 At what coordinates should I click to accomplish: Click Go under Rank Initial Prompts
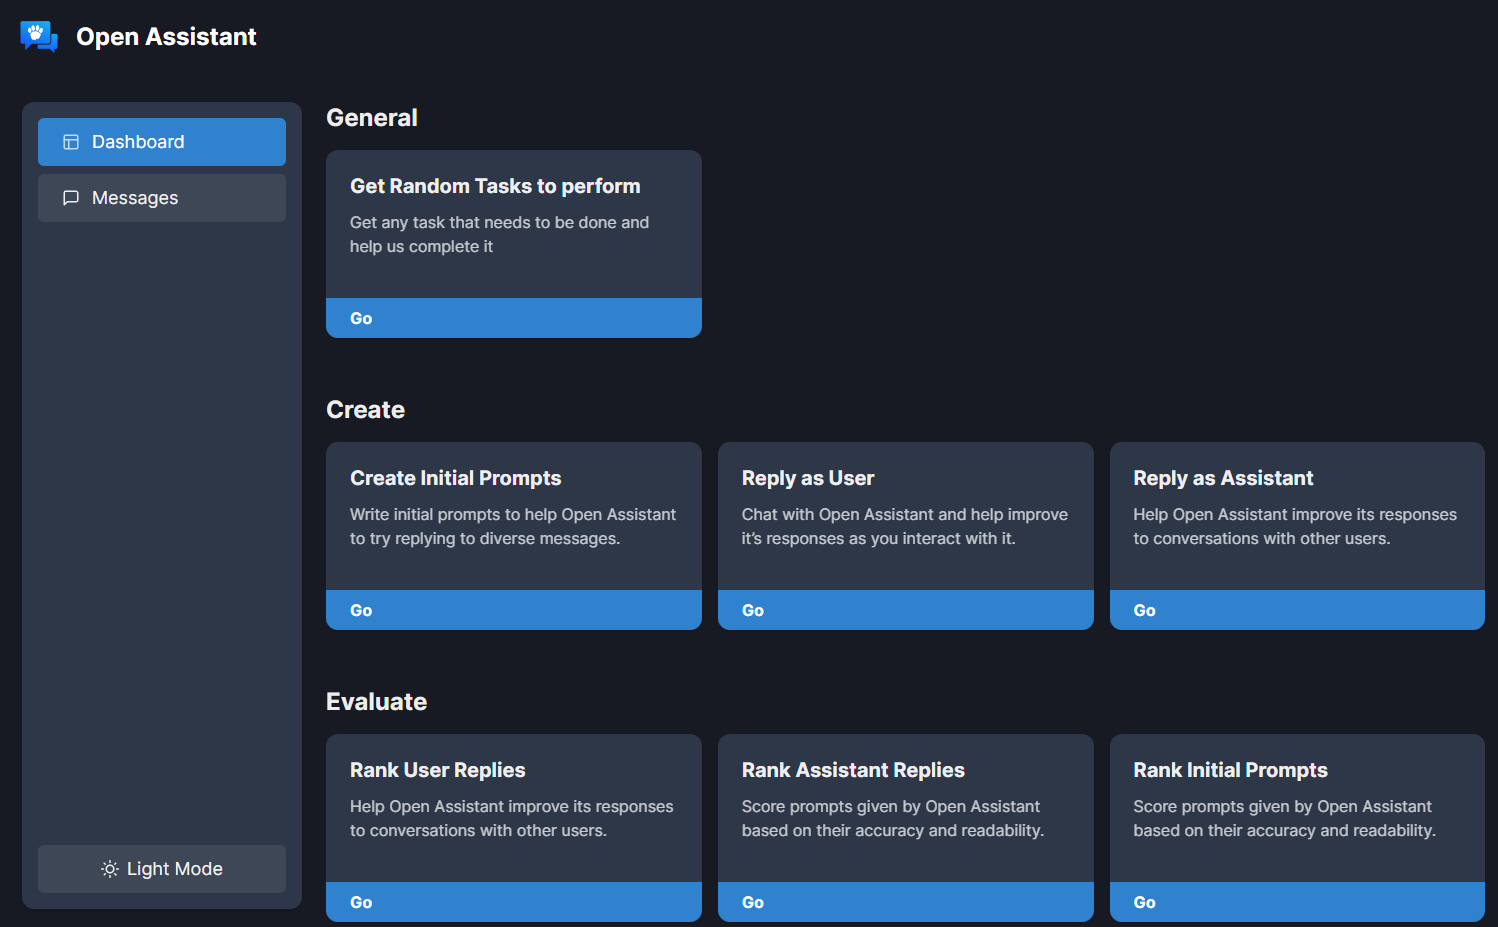(1297, 902)
